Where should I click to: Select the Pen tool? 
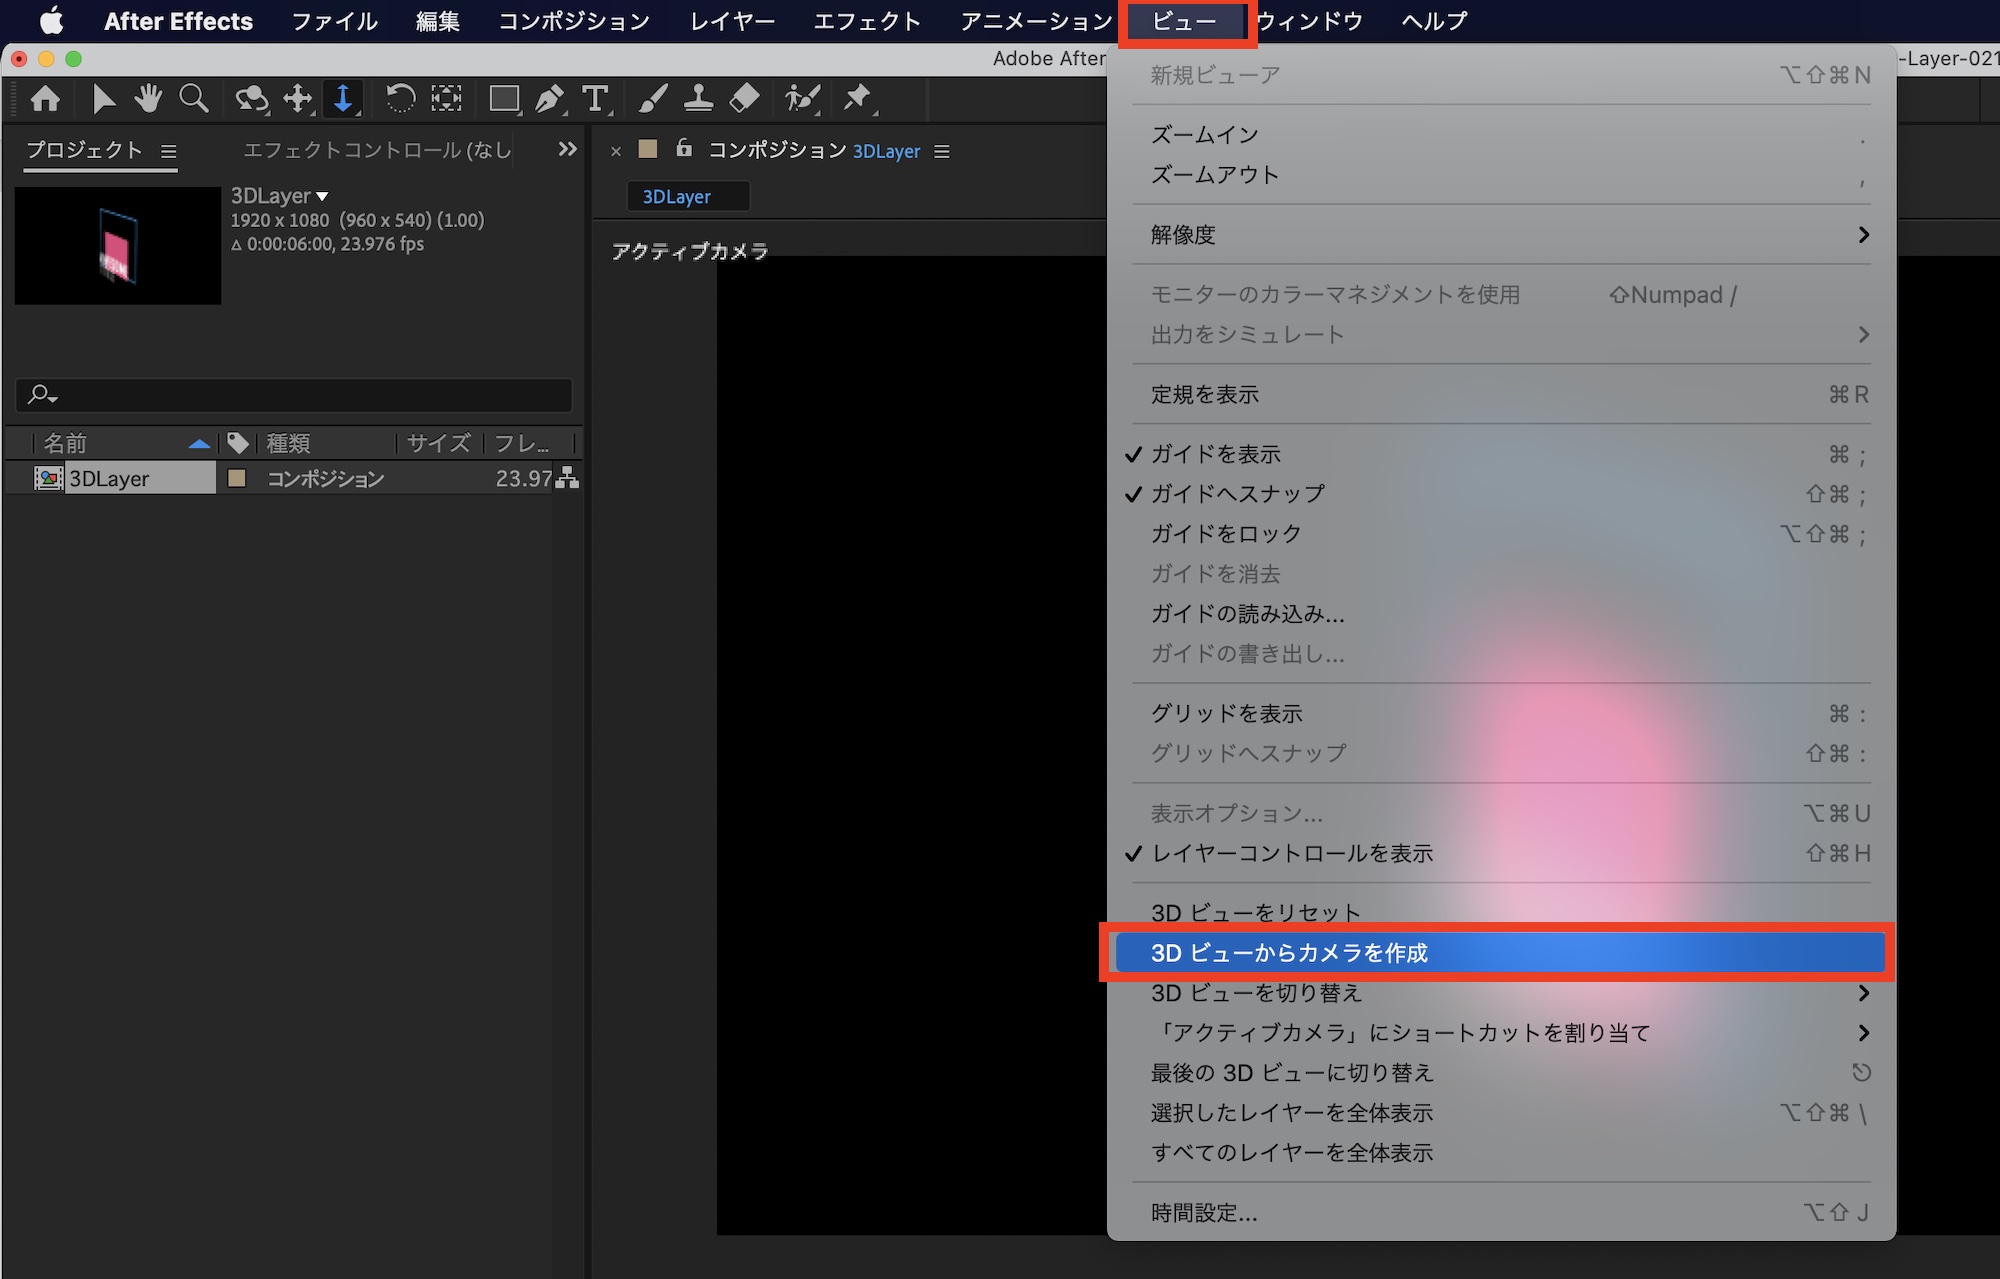549,98
